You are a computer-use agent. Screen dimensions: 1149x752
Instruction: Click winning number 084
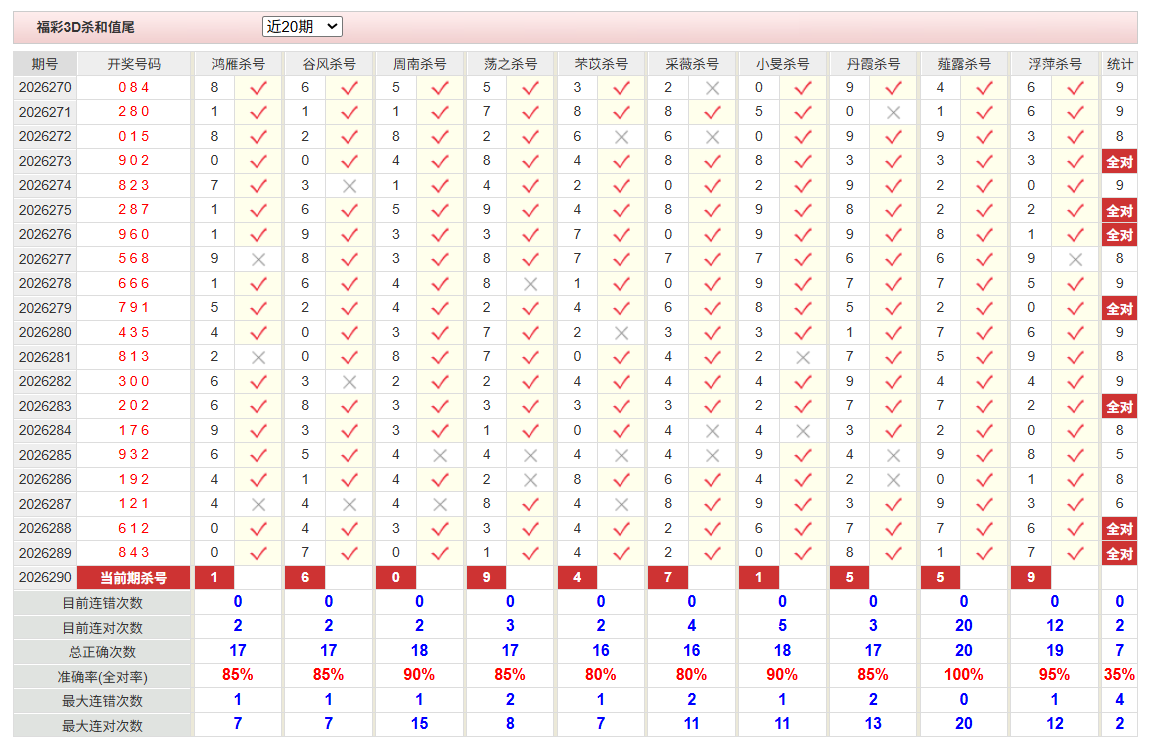point(134,88)
